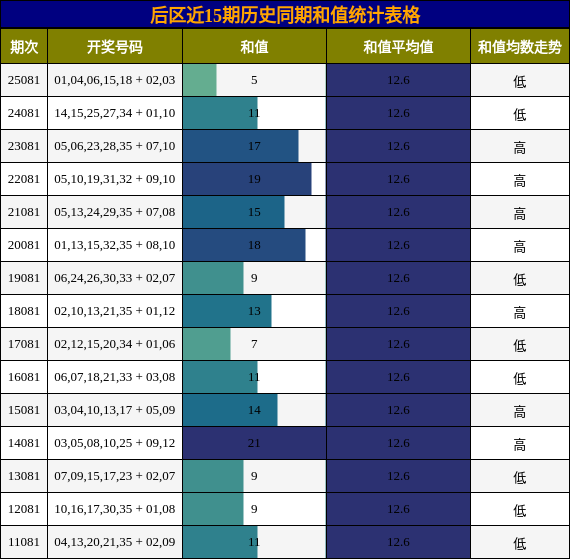Image resolution: width=570 pixels, height=559 pixels.
Task: Select sum value 14 in row 15081
Action: tap(254, 410)
